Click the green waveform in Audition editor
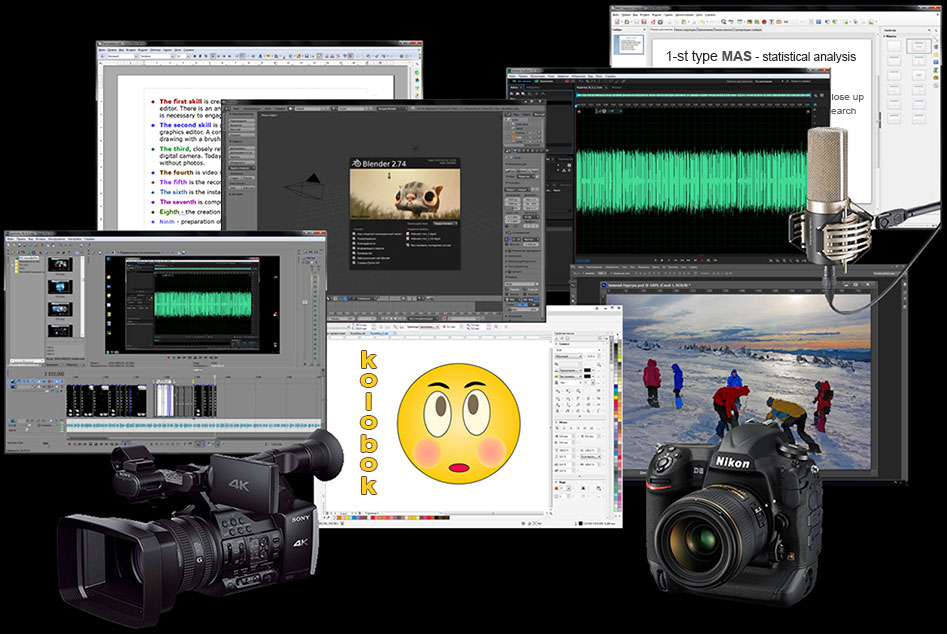 click(692, 182)
